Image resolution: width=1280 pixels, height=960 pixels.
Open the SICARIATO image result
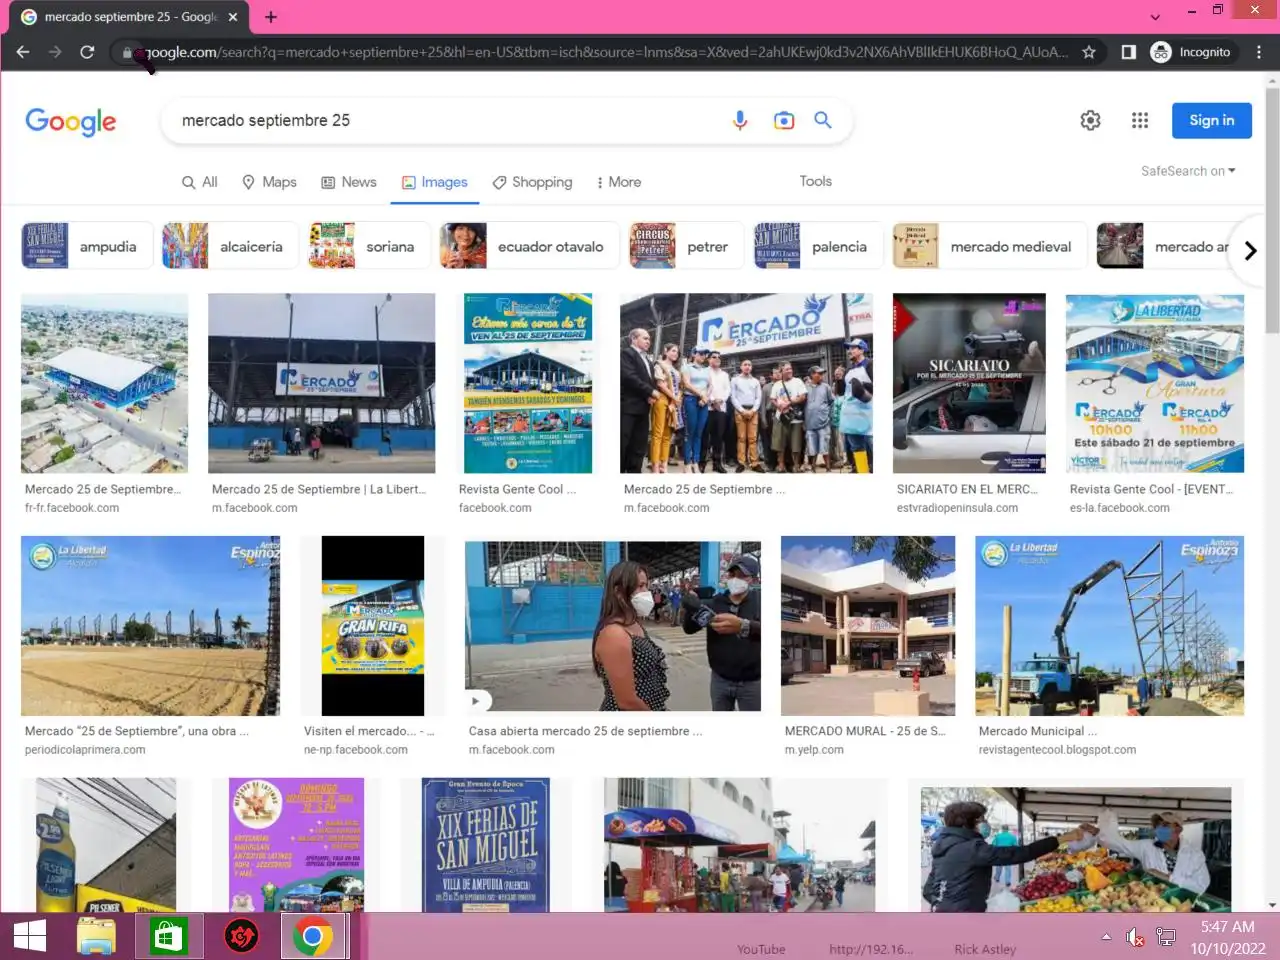click(969, 383)
